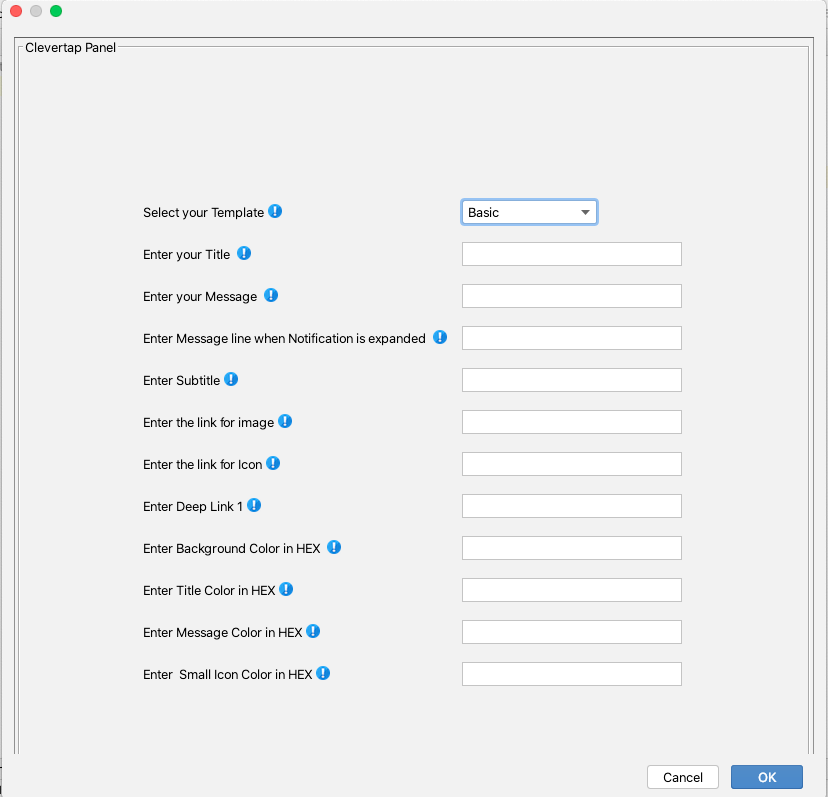Image resolution: width=828 pixels, height=797 pixels.
Task: Click the Cancel button
Action: pyautogui.click(x=683, y=777)
